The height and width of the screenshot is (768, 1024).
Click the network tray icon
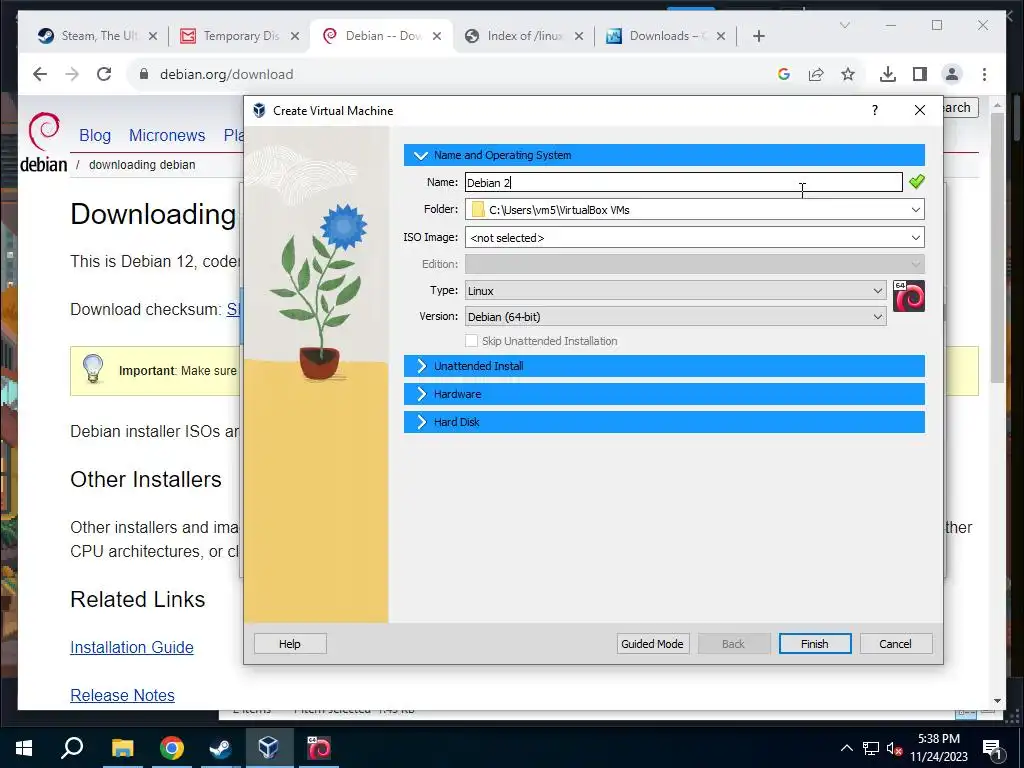[871, 748]
